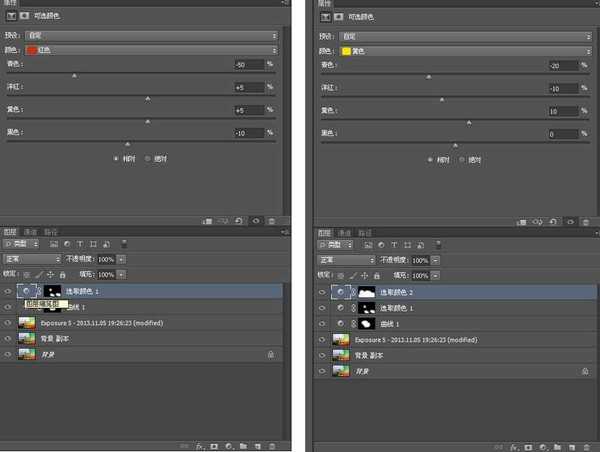Screen dimensions: 600x452
Task: Switch to the 通道 tab in right panel
Action: coord(346,233)
